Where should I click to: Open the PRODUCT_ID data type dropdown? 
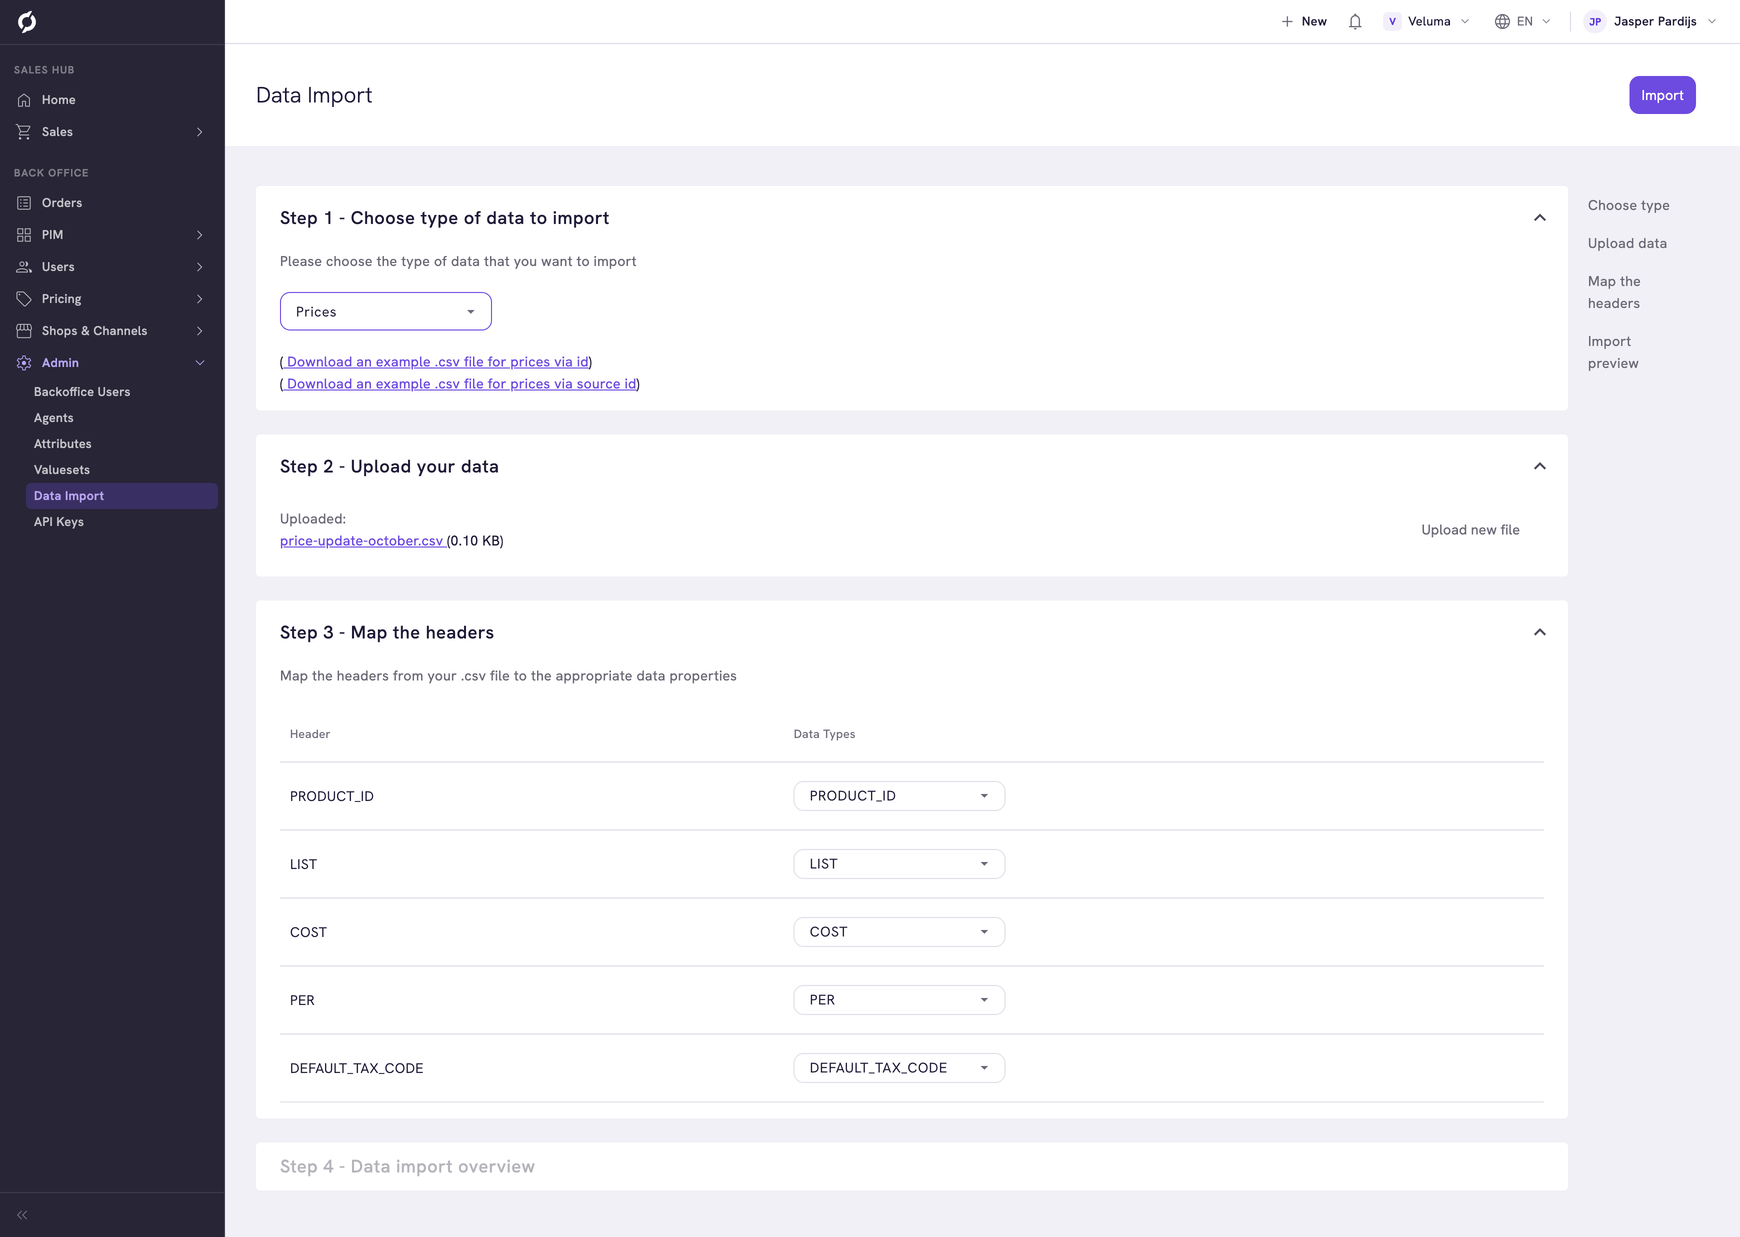(899, 796)
